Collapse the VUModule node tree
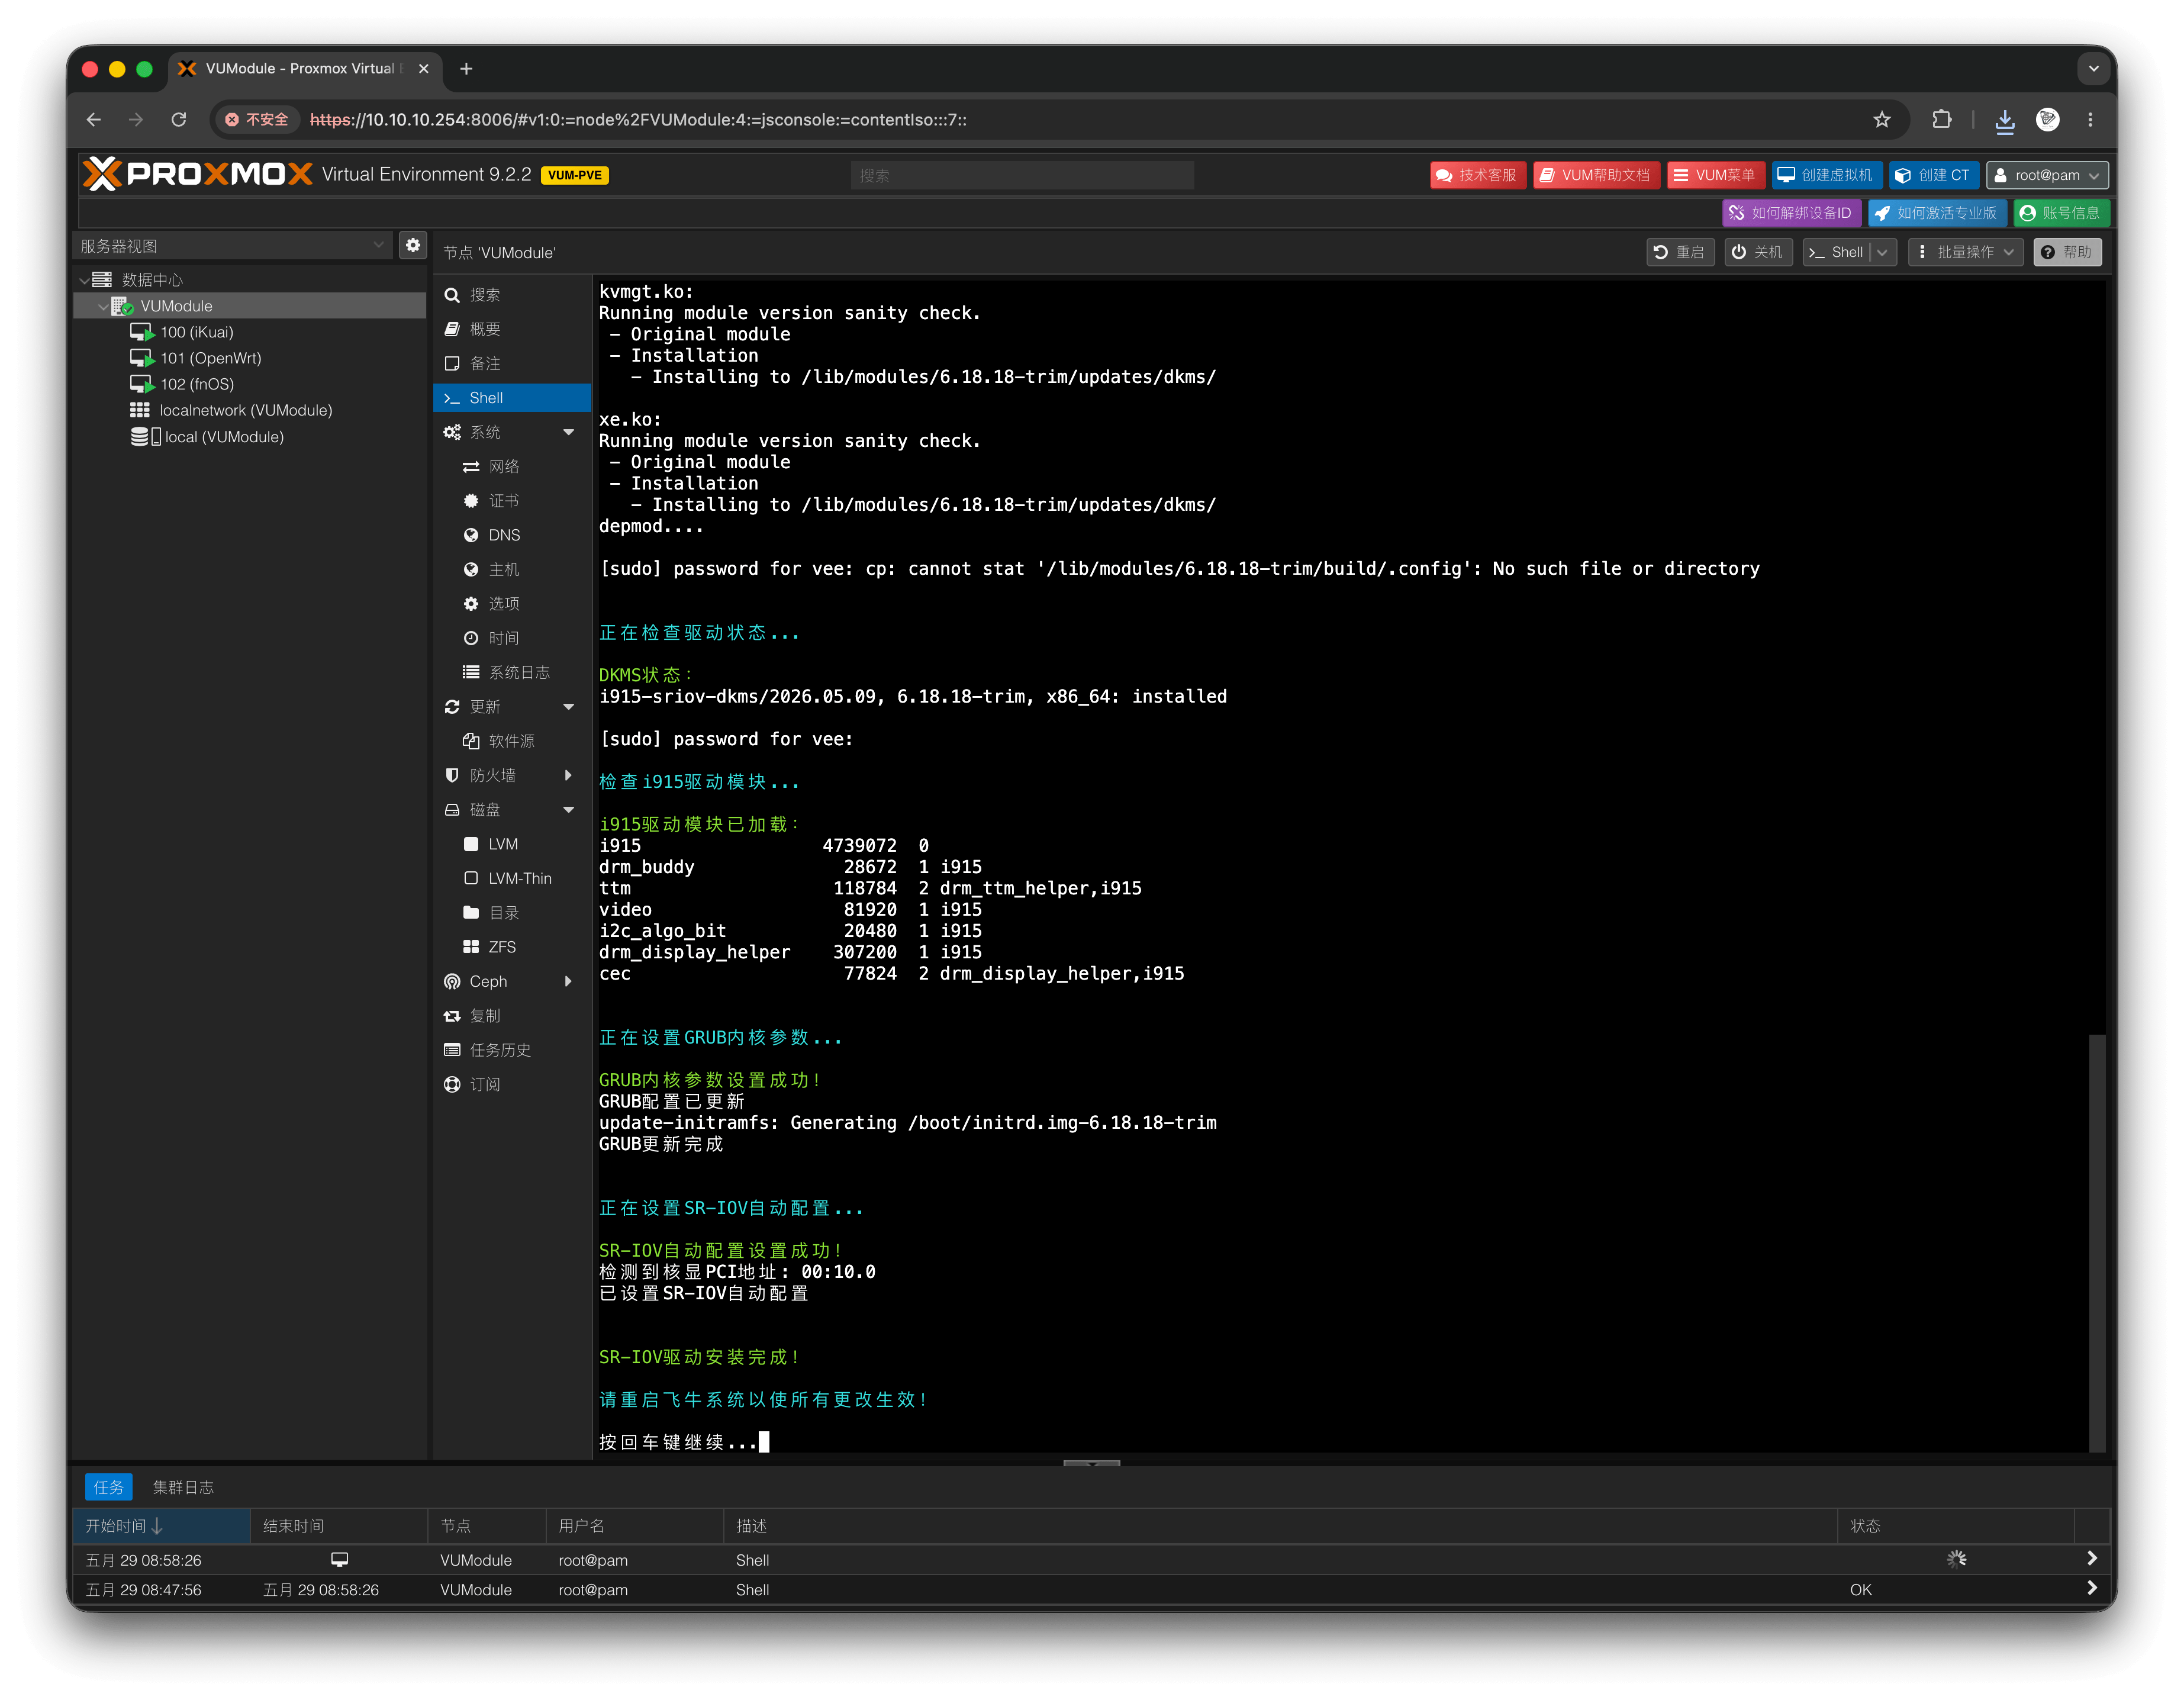The image size is (2184, 1700). (x=103, y=306)
